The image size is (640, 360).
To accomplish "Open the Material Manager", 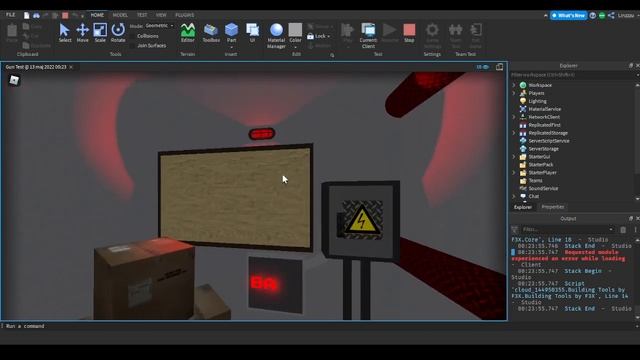I will [x=276, y=36].
